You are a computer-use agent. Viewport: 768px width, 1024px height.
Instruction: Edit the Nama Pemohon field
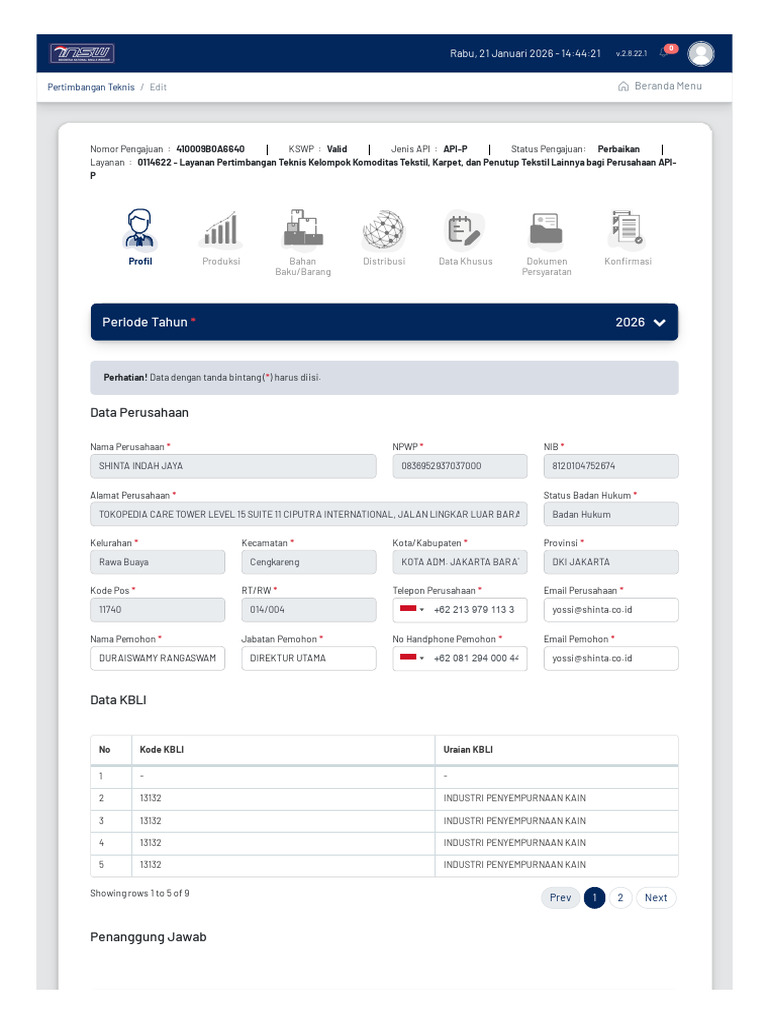click(x=157, y=658)
